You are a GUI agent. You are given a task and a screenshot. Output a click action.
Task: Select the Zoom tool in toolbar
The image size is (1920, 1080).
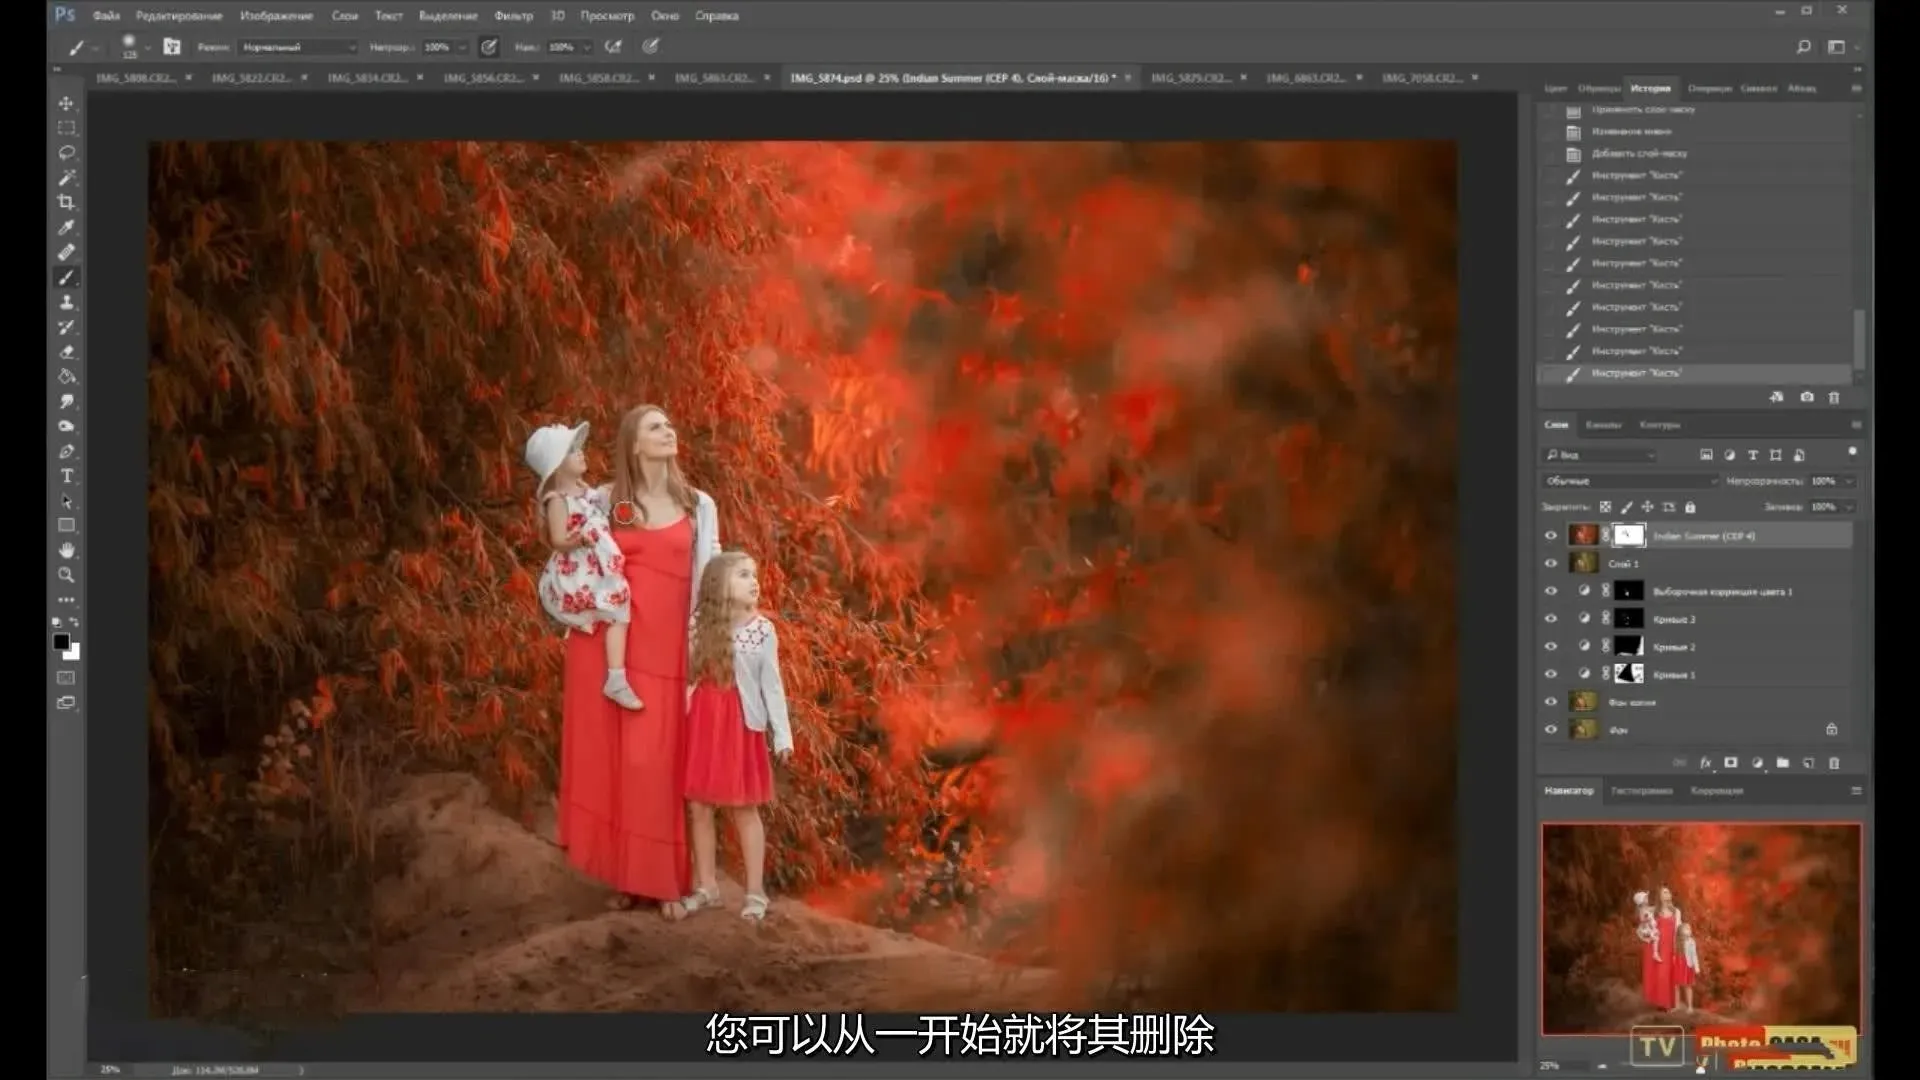coord(66,575)
